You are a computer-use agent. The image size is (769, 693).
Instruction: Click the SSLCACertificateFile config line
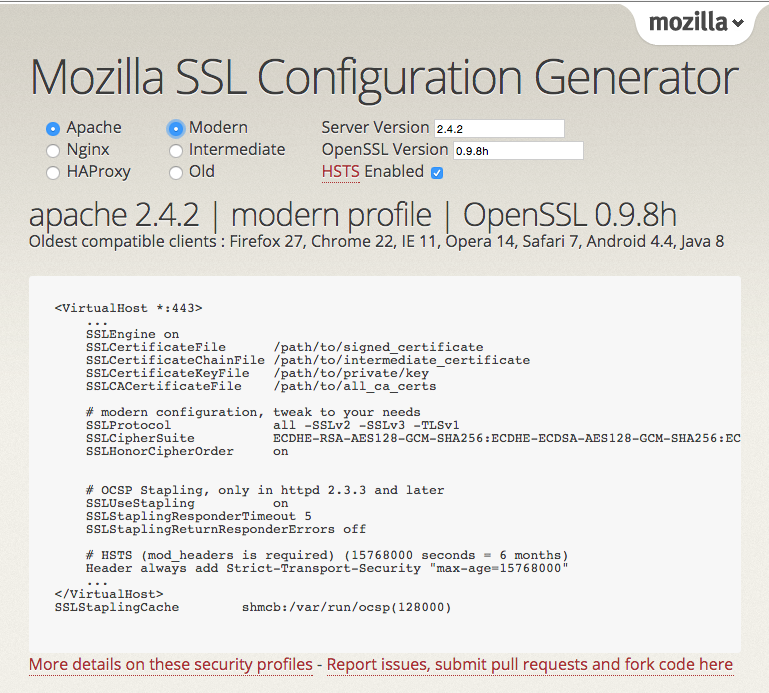tap(261, 386)
